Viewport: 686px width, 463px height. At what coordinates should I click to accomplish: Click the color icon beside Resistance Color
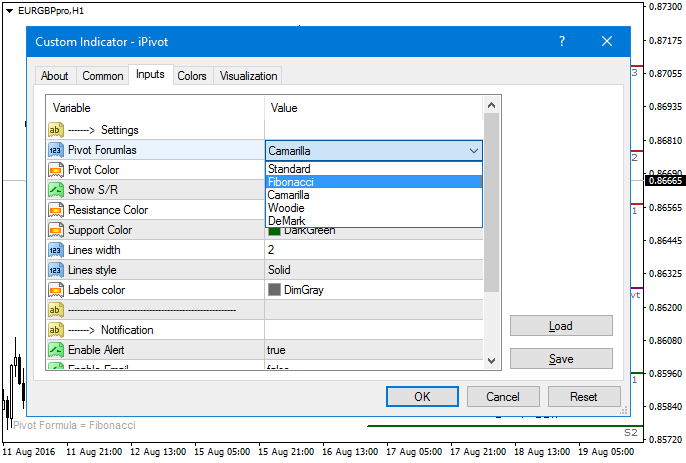56,210
